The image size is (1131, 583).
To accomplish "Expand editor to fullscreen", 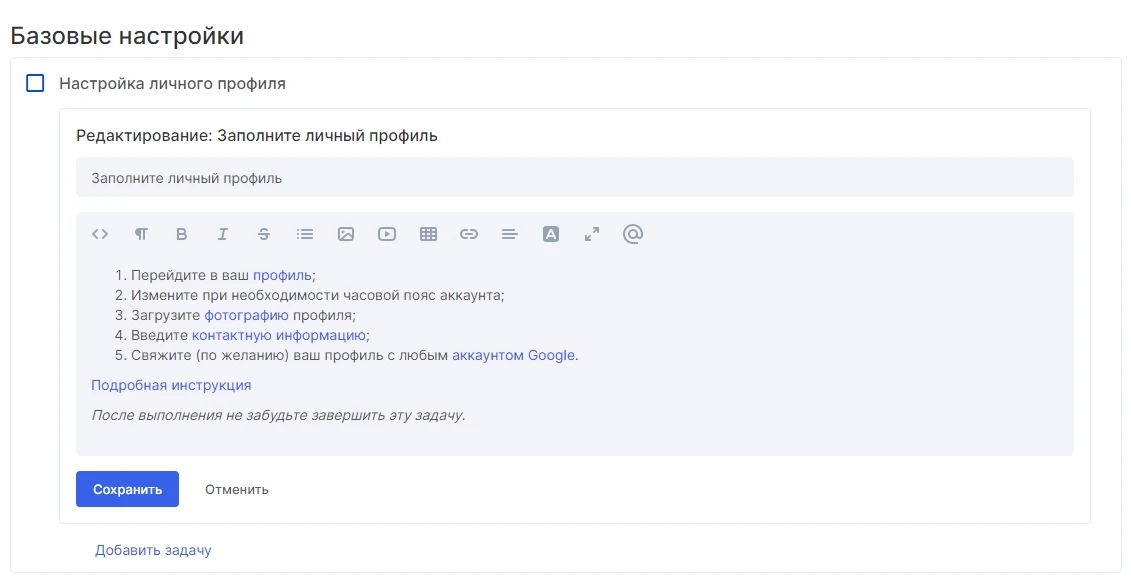I will [592, 234].
